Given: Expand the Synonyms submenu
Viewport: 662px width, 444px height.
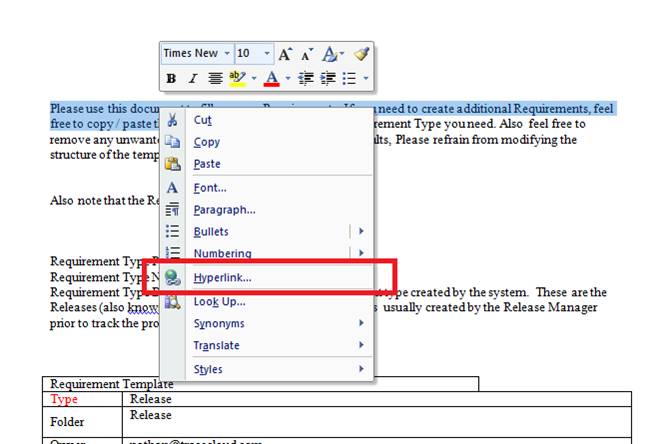Looking at the screenshot, I should [x=220, y=323].
